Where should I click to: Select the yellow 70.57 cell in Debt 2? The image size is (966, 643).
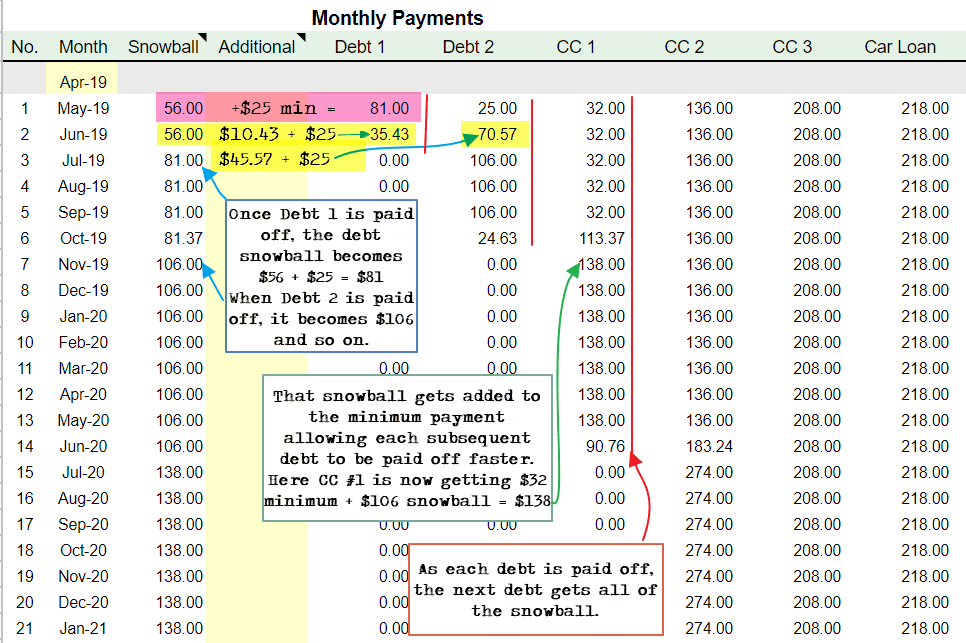496,134
